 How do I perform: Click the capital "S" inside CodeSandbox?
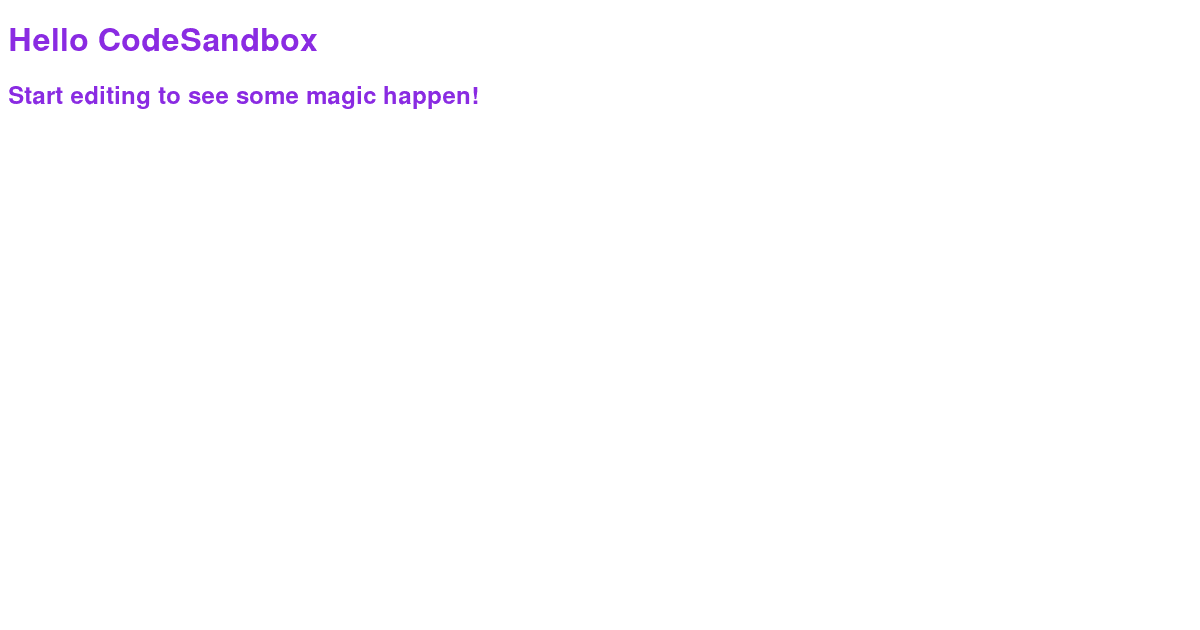tap(190, 40)
